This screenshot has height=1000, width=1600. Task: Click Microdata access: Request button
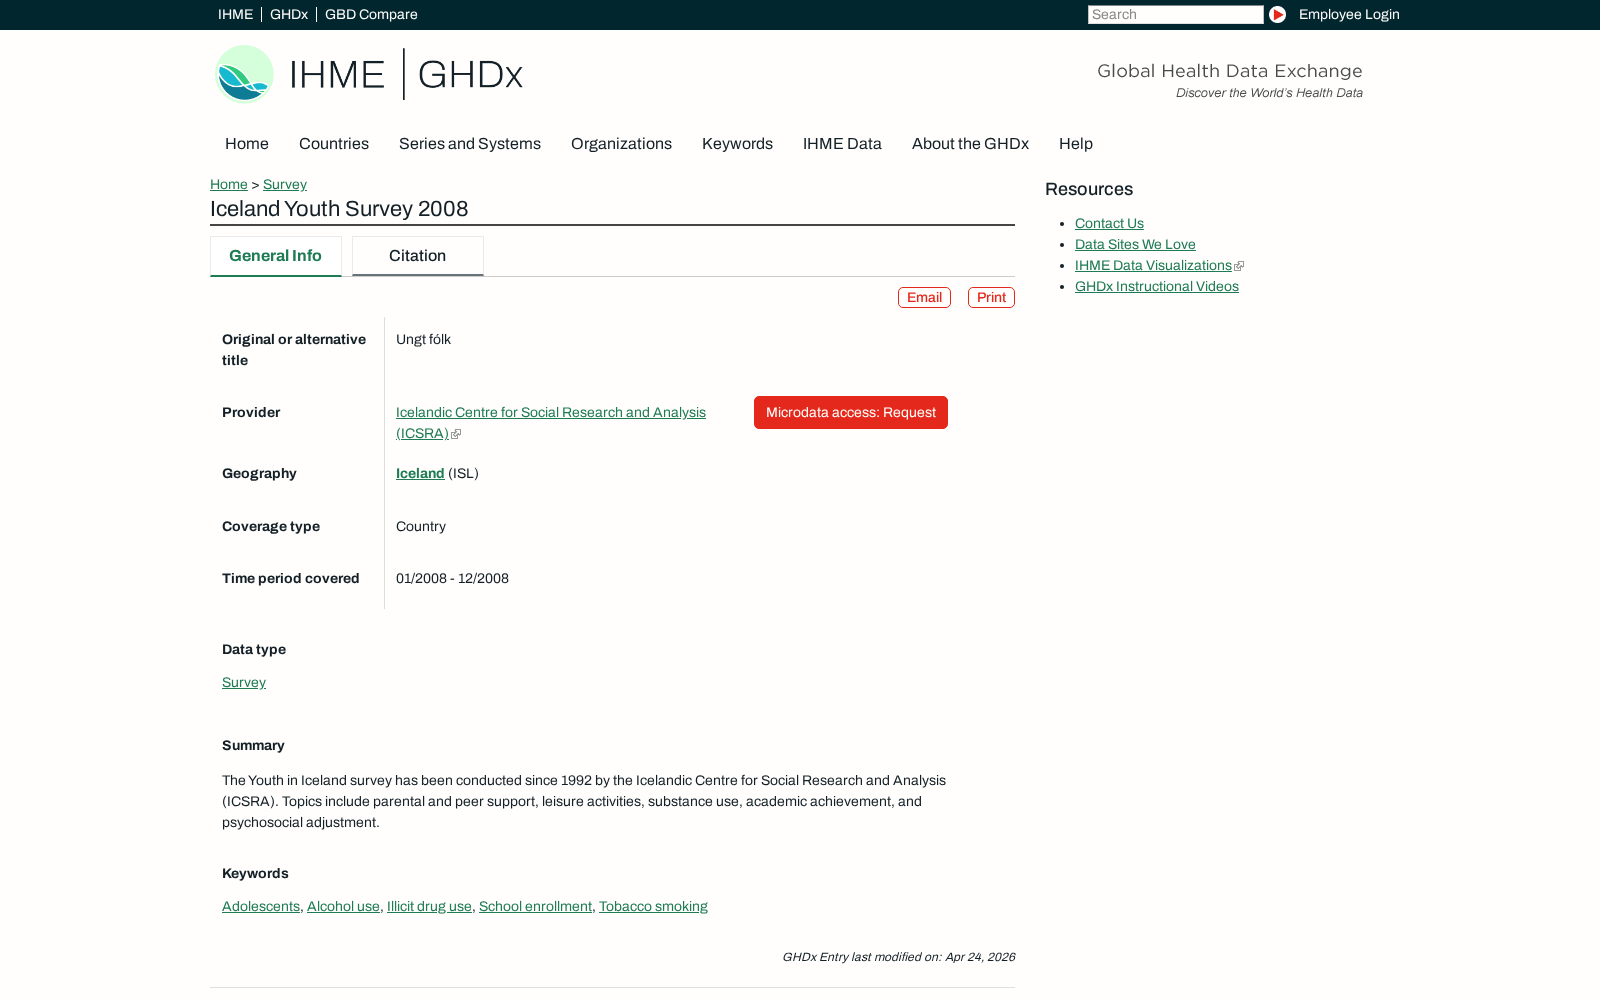pos(851,413)
